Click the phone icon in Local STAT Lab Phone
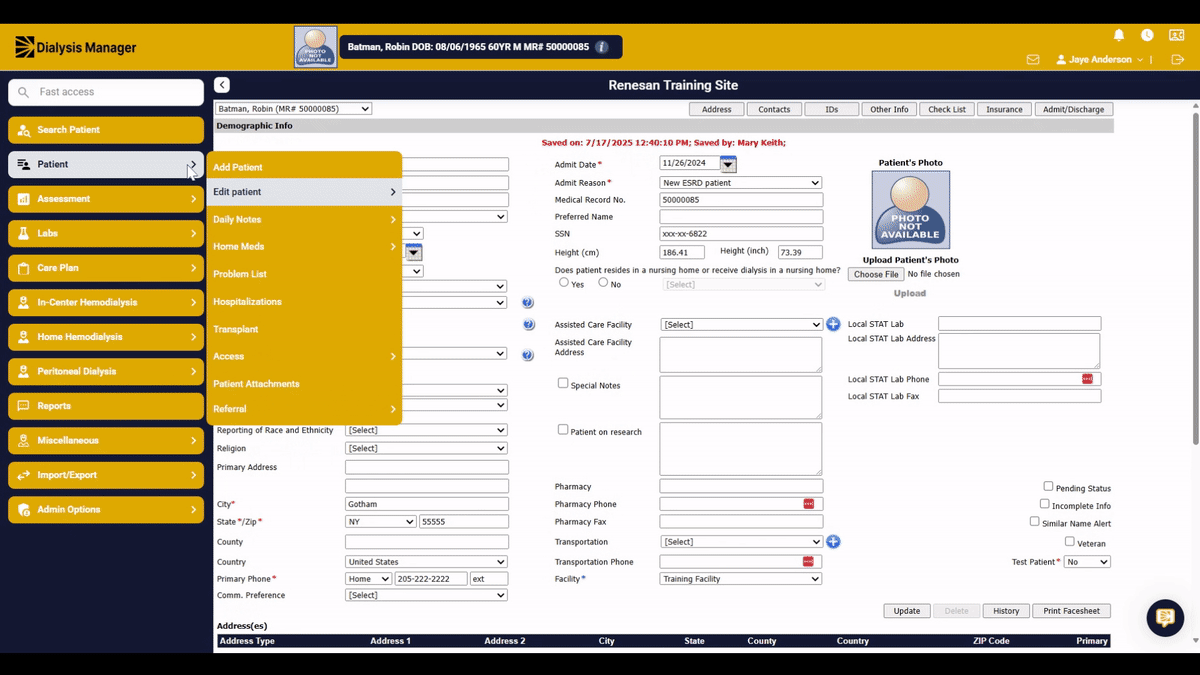1200x675 pixels. click(1087, 379)
